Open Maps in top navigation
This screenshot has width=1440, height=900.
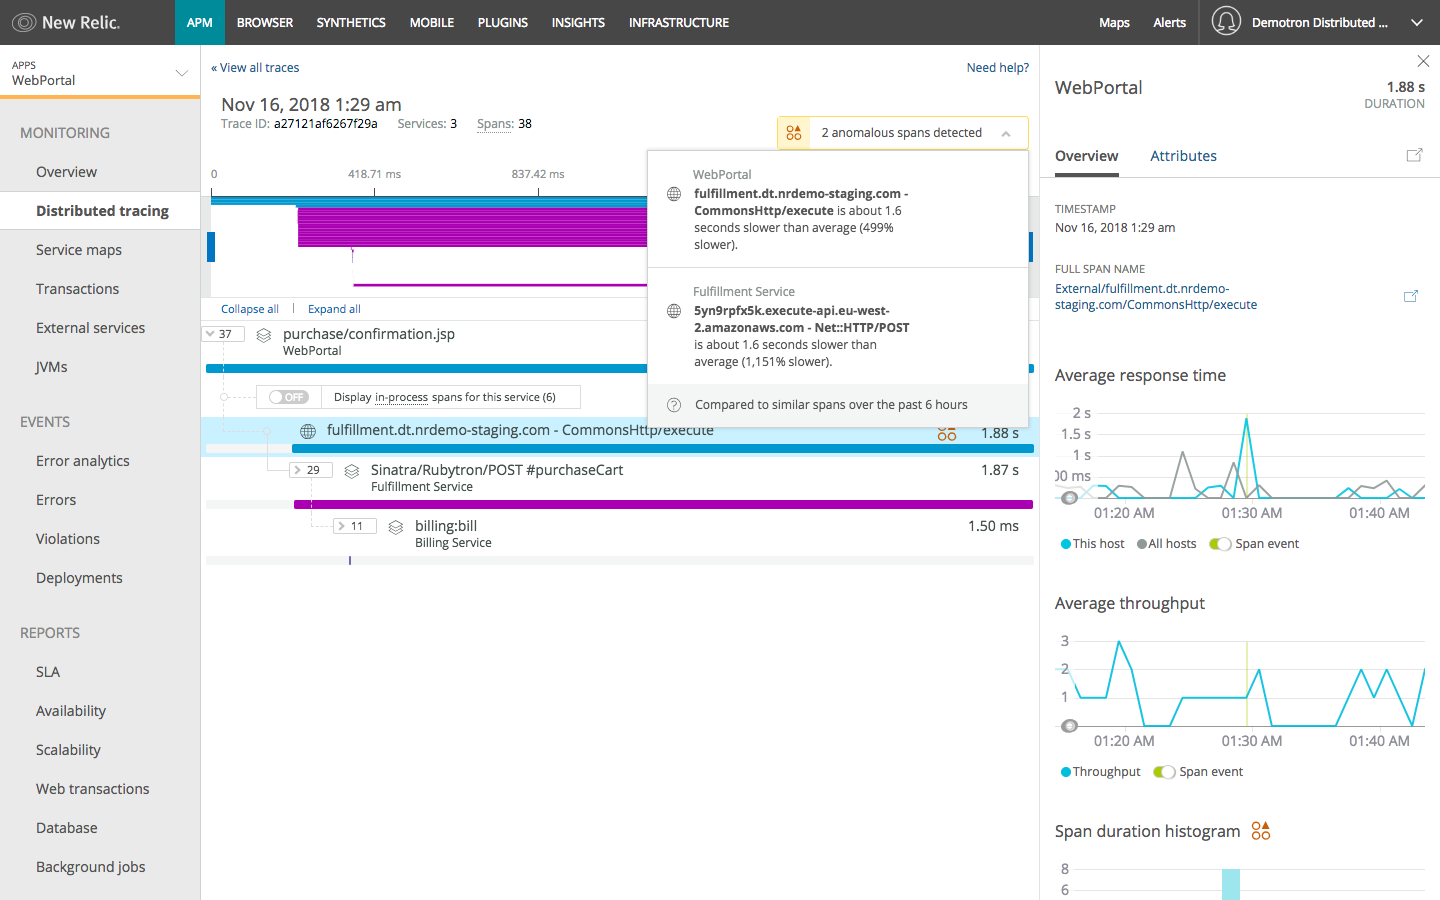click(x=1114, y=22)
